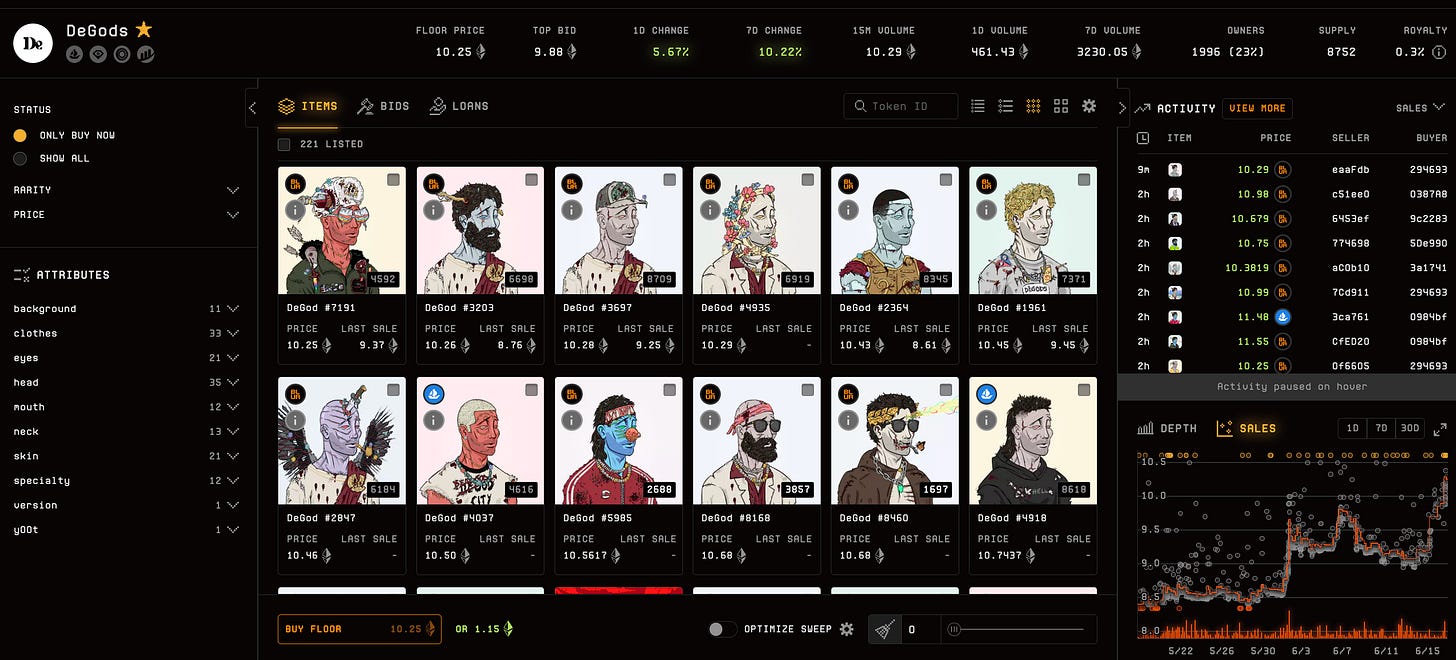The image size is (1456, 660).
Task: Click Blur marketplace badge on DeGod #3203
Action: (x=433, y=184)
